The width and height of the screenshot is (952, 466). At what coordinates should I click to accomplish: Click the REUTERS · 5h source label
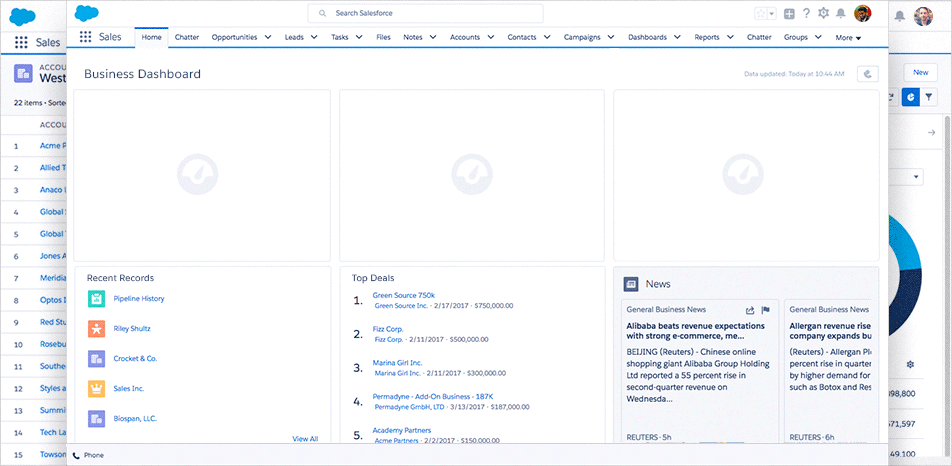click(x=649, y=437)
